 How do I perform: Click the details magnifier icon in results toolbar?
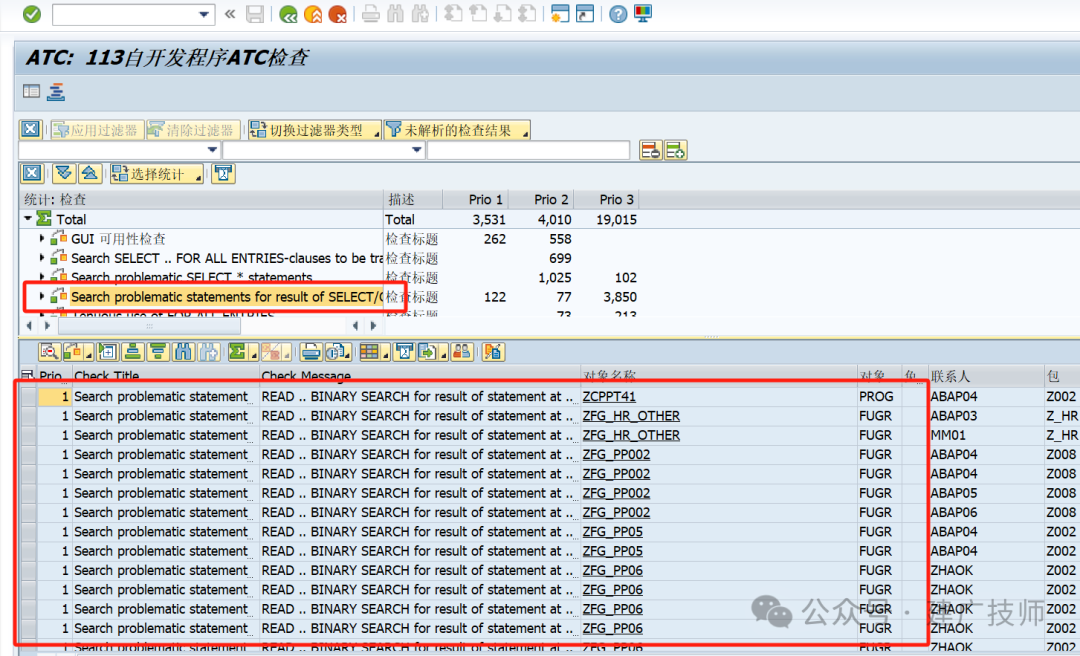pos(50,352)
